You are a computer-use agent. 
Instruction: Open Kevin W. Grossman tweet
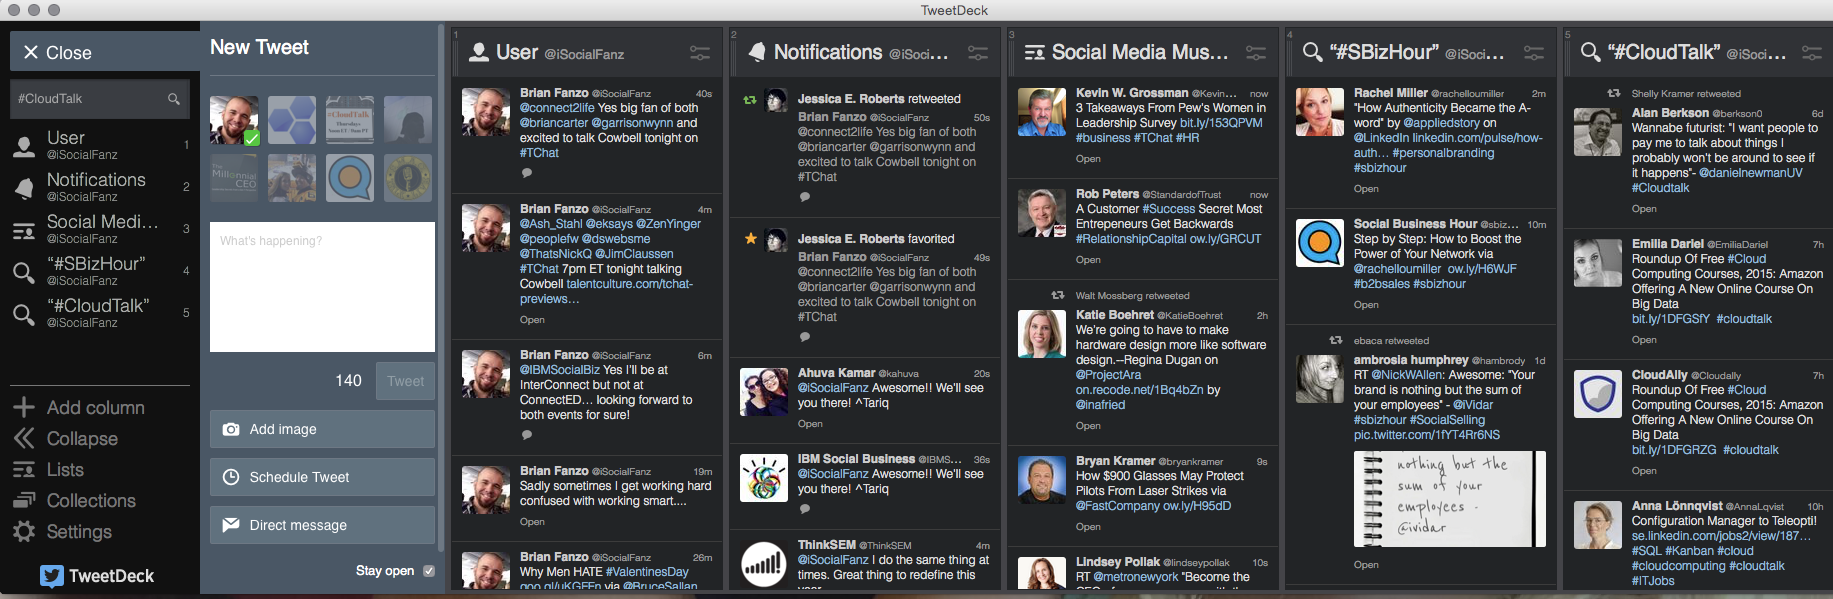pos(1088,159)
